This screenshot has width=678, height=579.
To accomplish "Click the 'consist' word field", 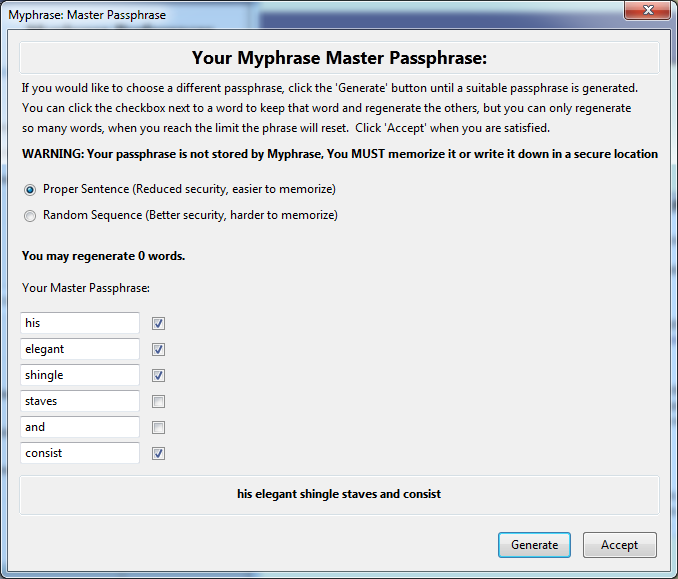I will point(80,453).
